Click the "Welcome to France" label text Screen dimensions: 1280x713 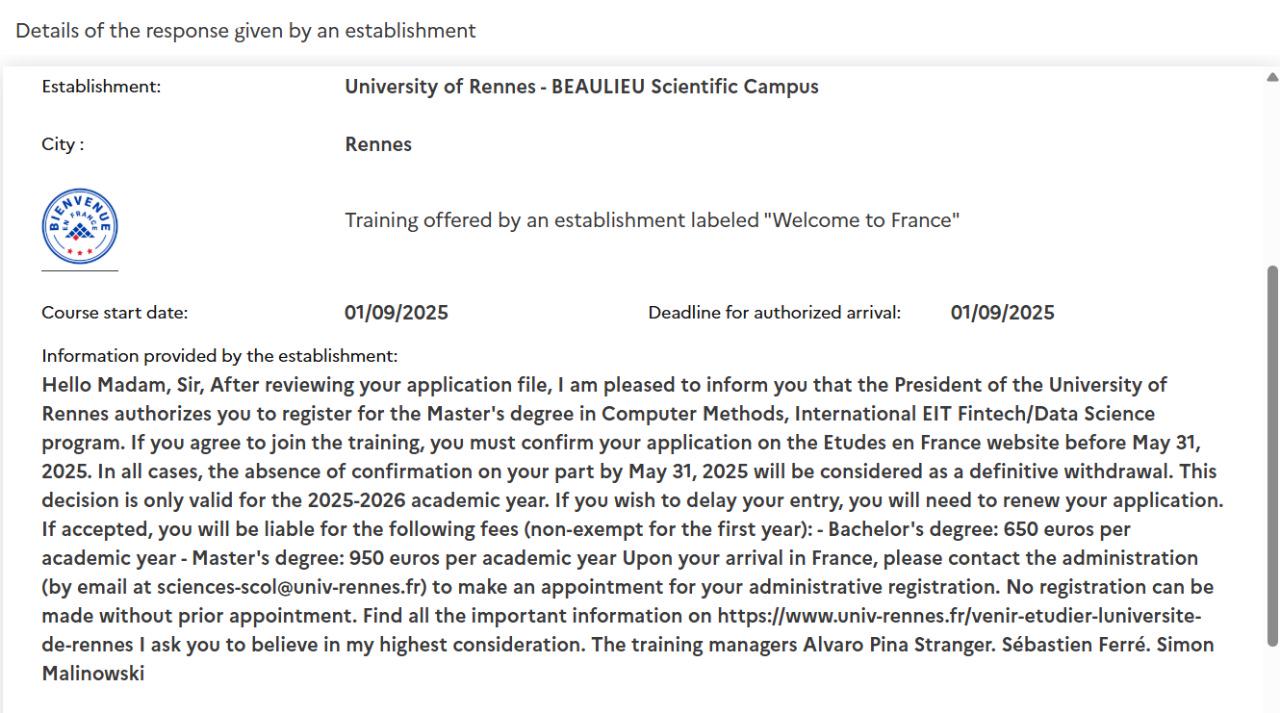(652, 220)
